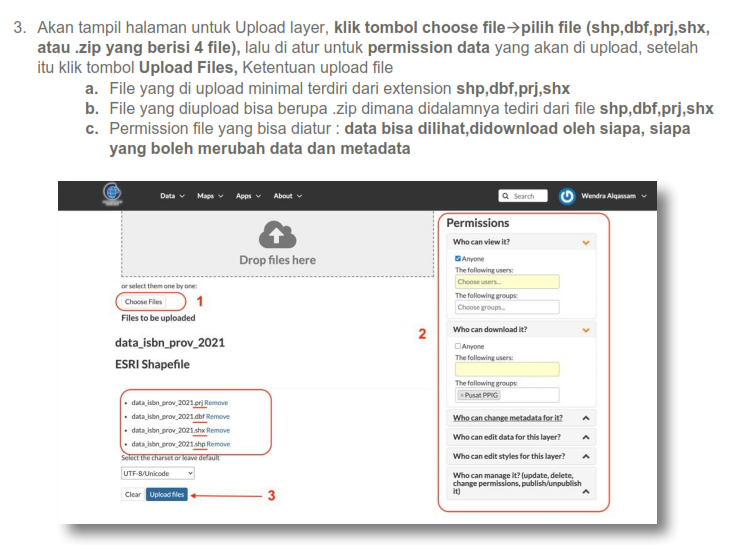
Task: Click the search magnifier icon
Action: pyautogui.click(x=507, y=196)
